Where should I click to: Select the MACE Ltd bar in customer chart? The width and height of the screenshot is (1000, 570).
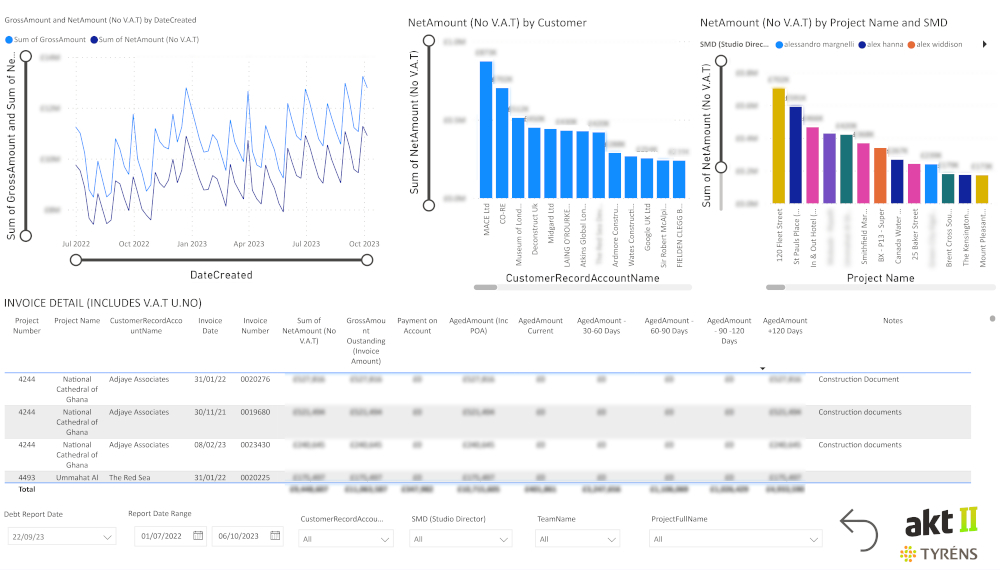(486, 130)
